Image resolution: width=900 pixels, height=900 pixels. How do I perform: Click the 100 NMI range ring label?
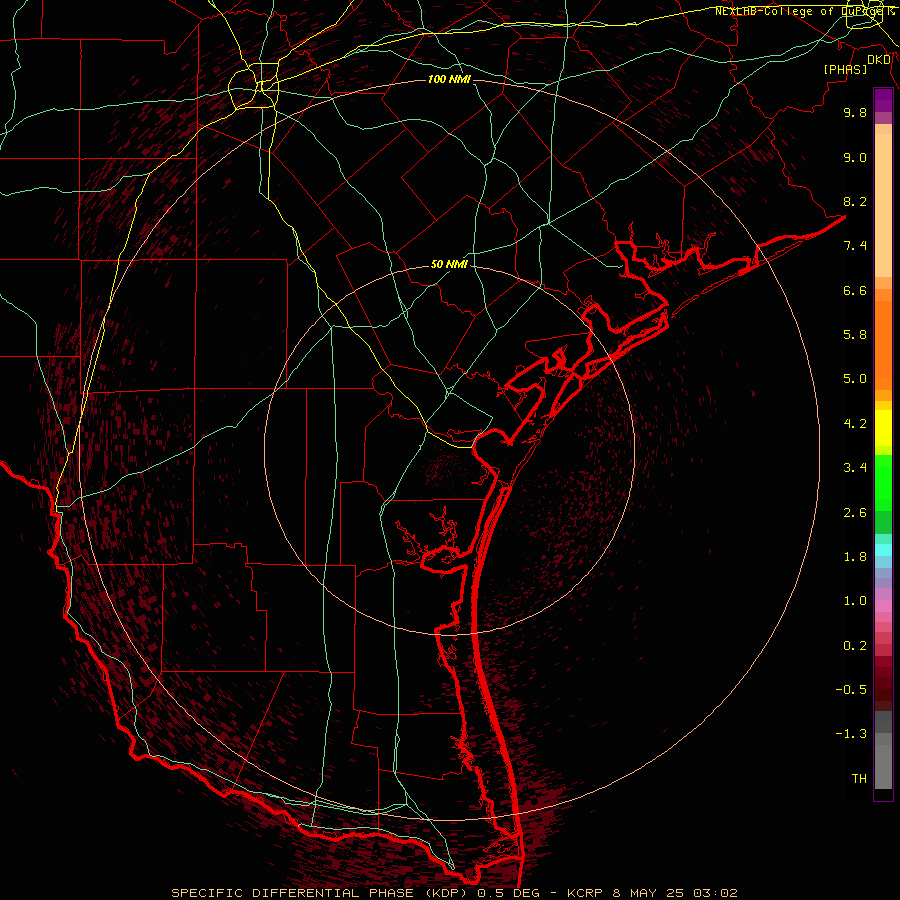click(449, 79)
